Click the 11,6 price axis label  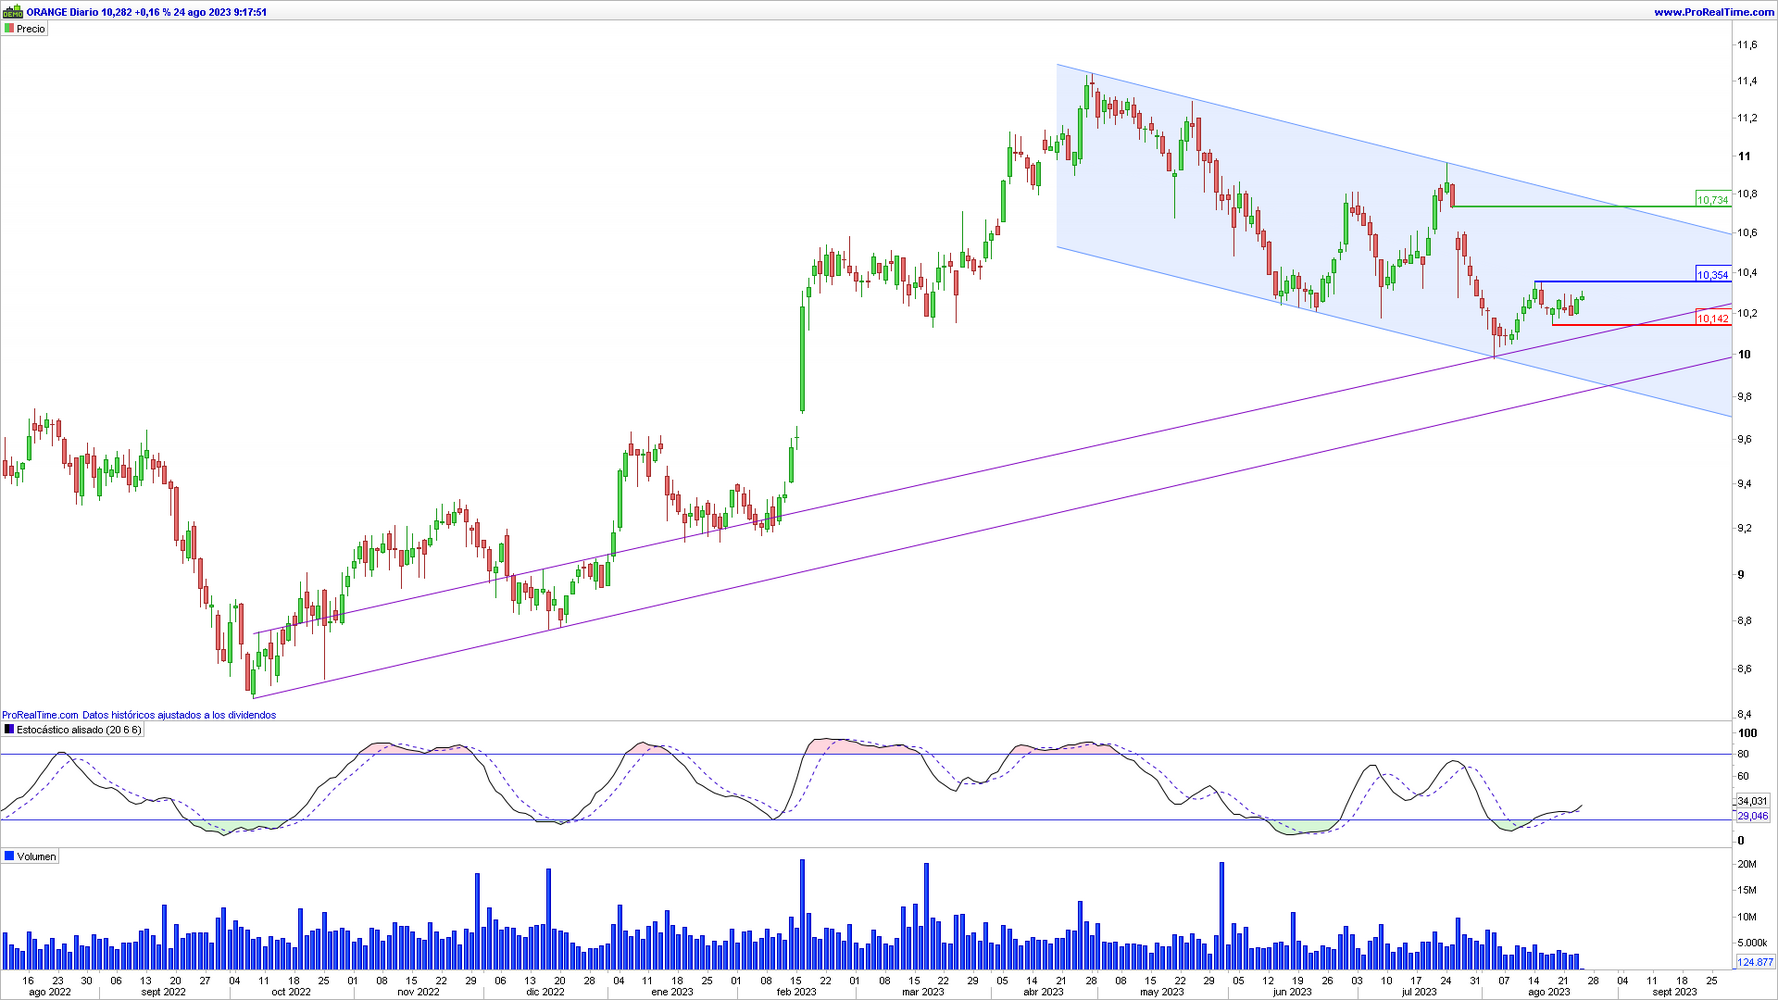pyautogui.click(x=1747, y=45)
